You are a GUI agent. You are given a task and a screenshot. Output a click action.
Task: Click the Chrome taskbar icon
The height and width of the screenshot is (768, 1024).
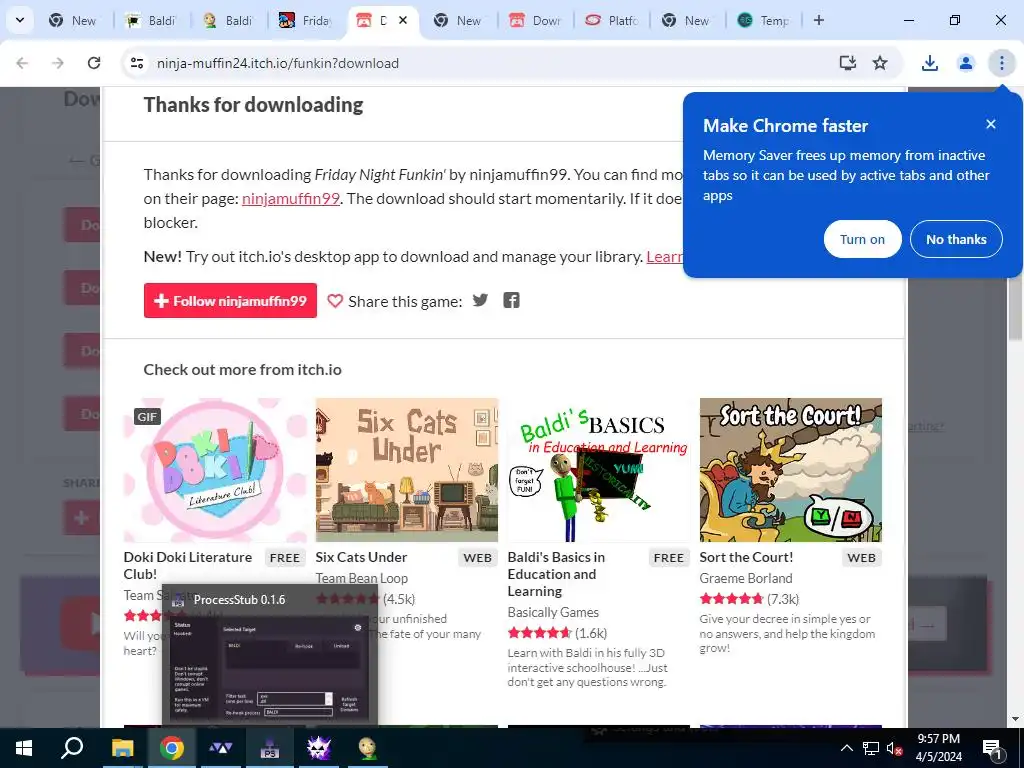(171, 748)
